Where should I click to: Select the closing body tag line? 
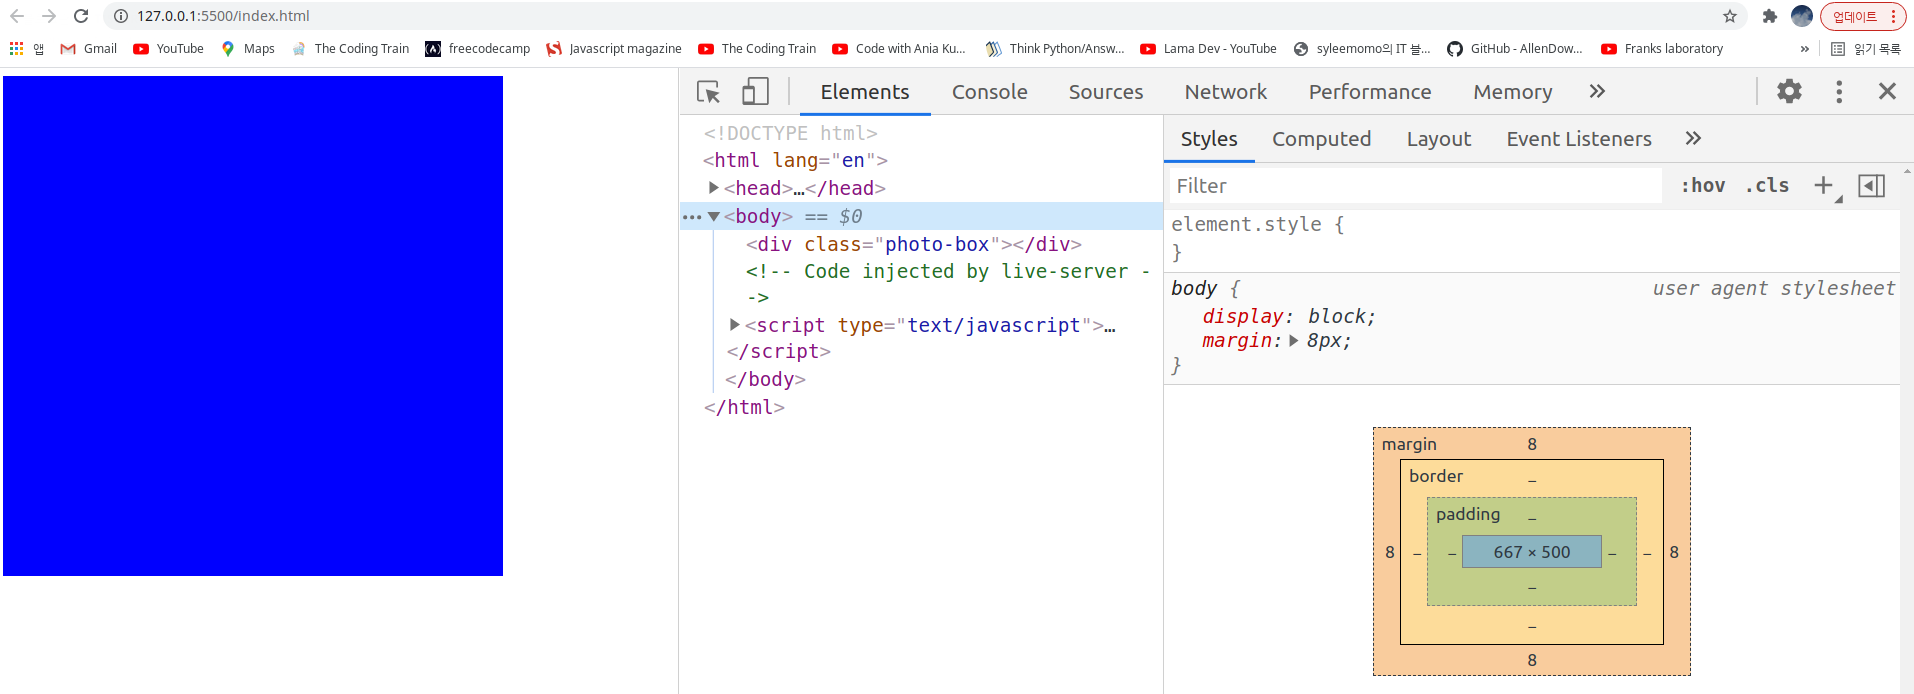(765, 379)
